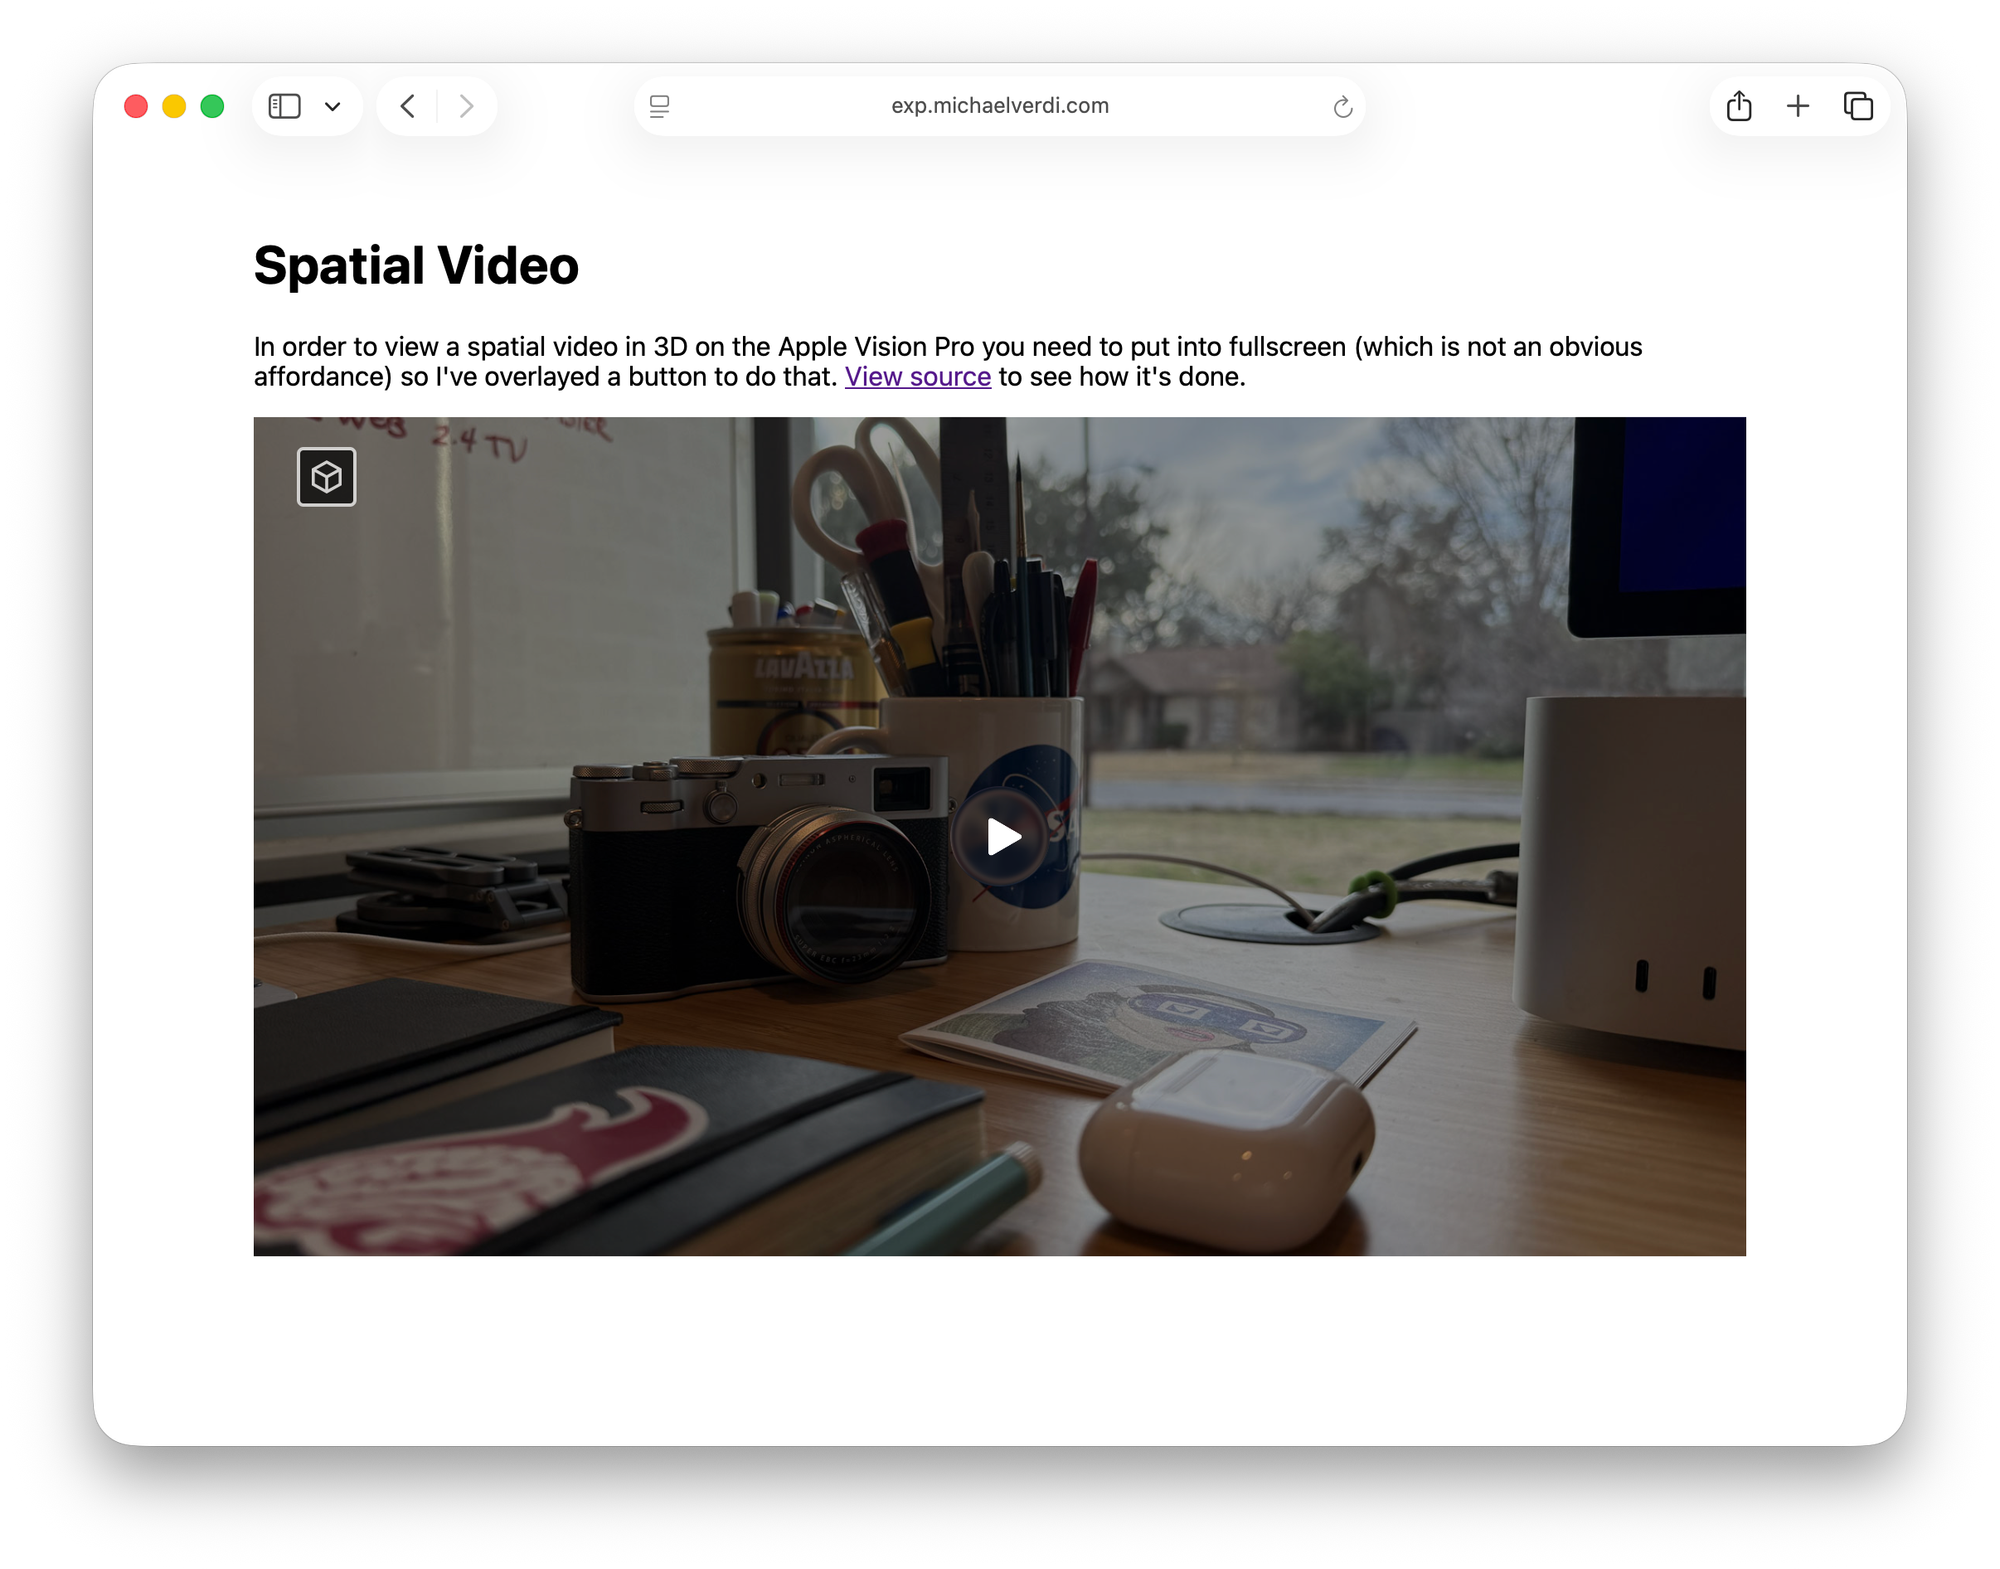The image size is (2000, 1569).
Task: Enter fullscreen with the green window button
Action: [x=212, y=106]
